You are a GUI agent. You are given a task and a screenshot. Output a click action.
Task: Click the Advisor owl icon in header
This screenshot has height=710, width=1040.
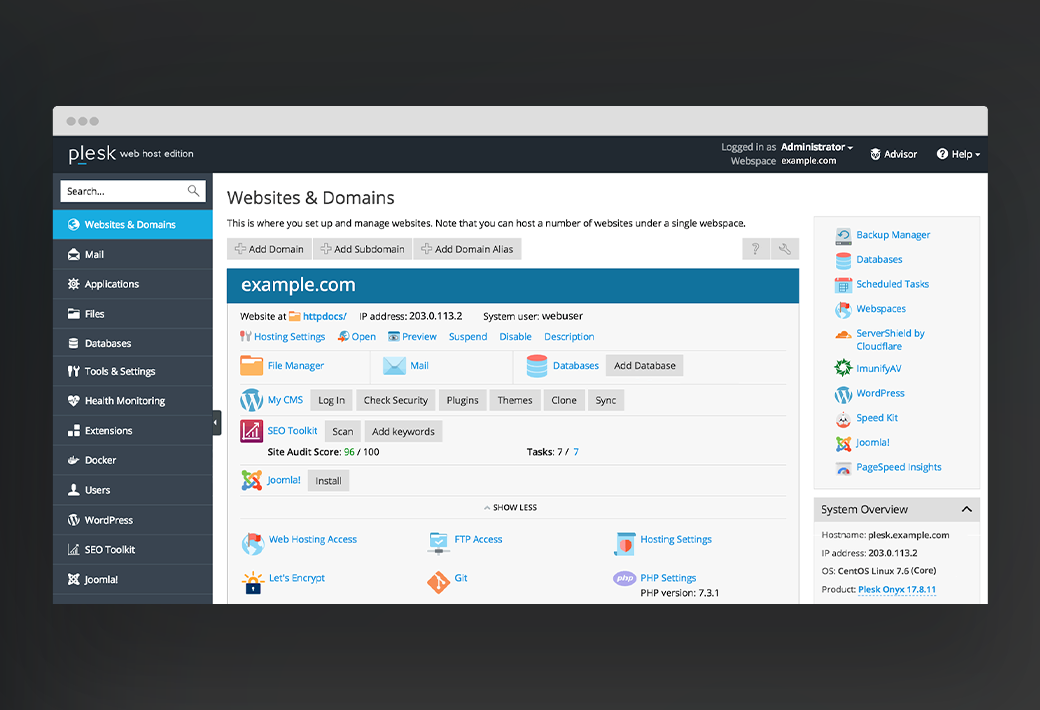tap(876, 154)
